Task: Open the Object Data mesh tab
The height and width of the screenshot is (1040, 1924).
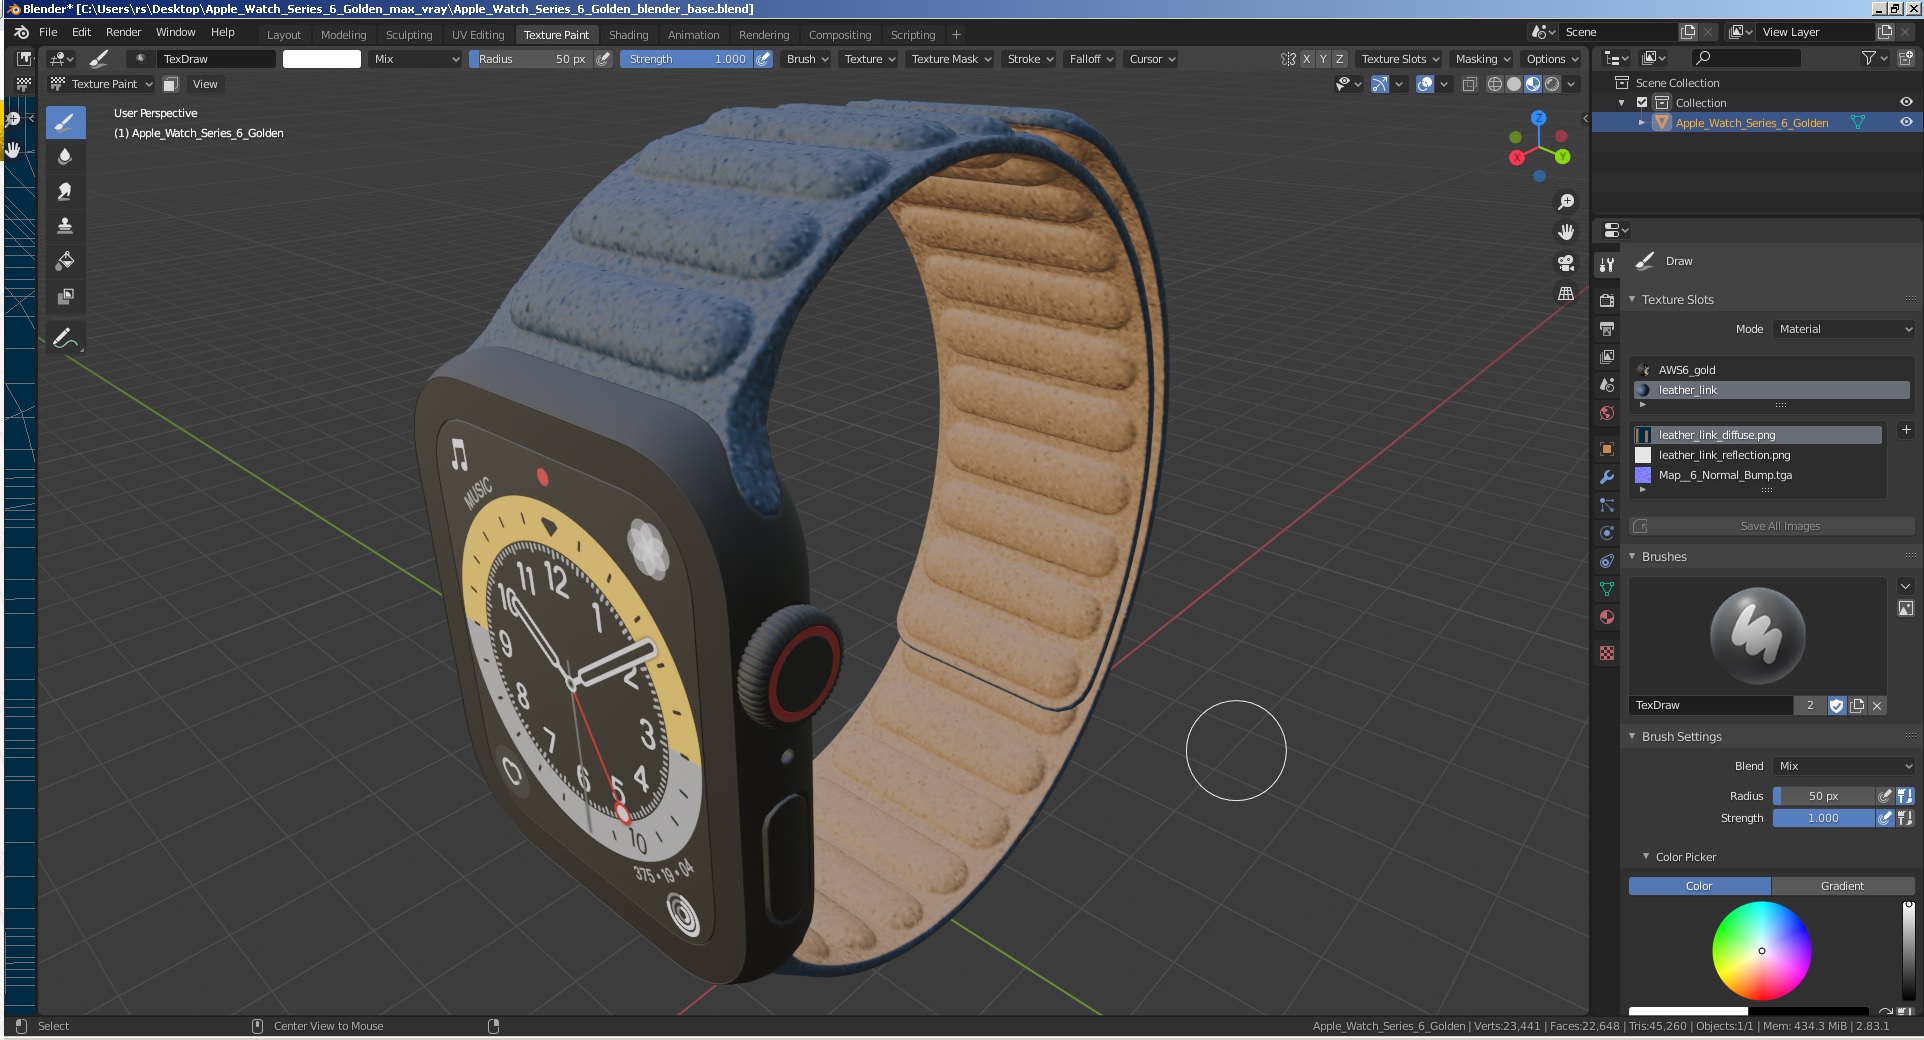Action: tap(1607, 589)
